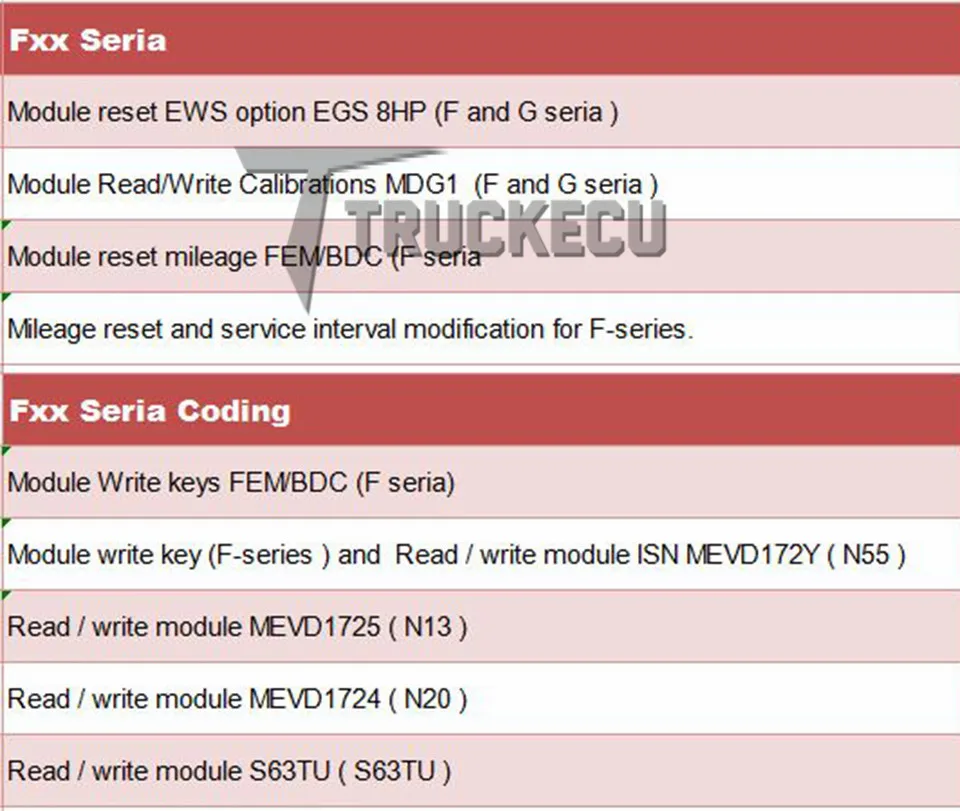The width and height of the screenshot is (960, 811).
Task: Select the MEVD1725 N13 module row
Action: [481, 627]
